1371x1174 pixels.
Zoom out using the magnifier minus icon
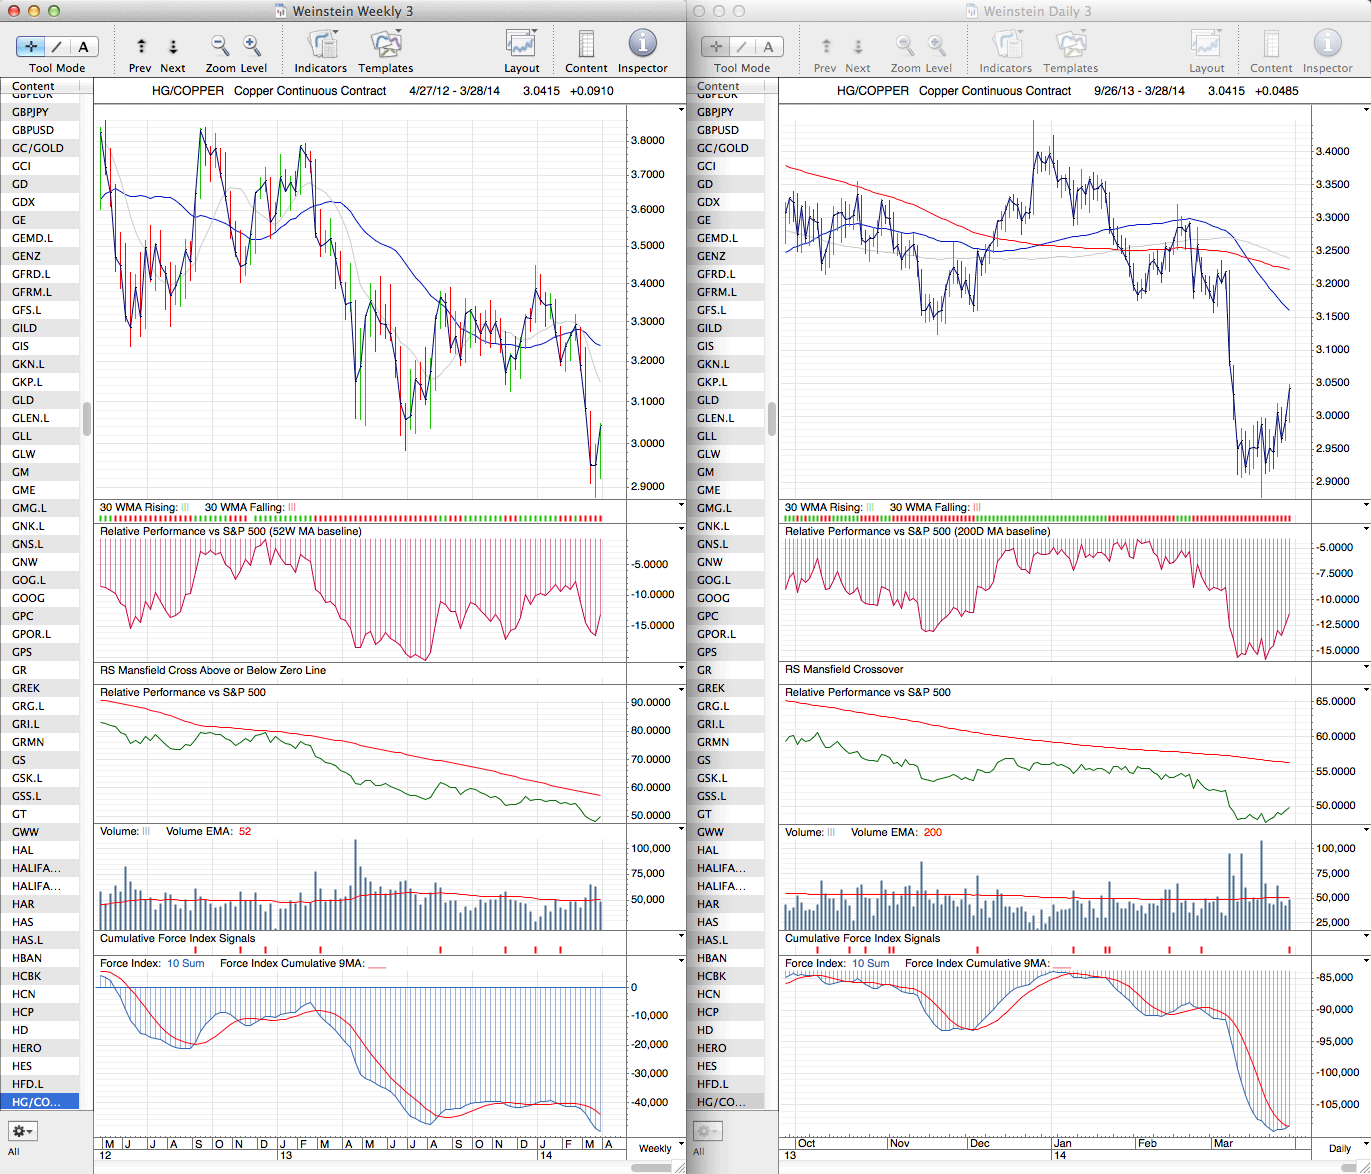coord(219,45)
